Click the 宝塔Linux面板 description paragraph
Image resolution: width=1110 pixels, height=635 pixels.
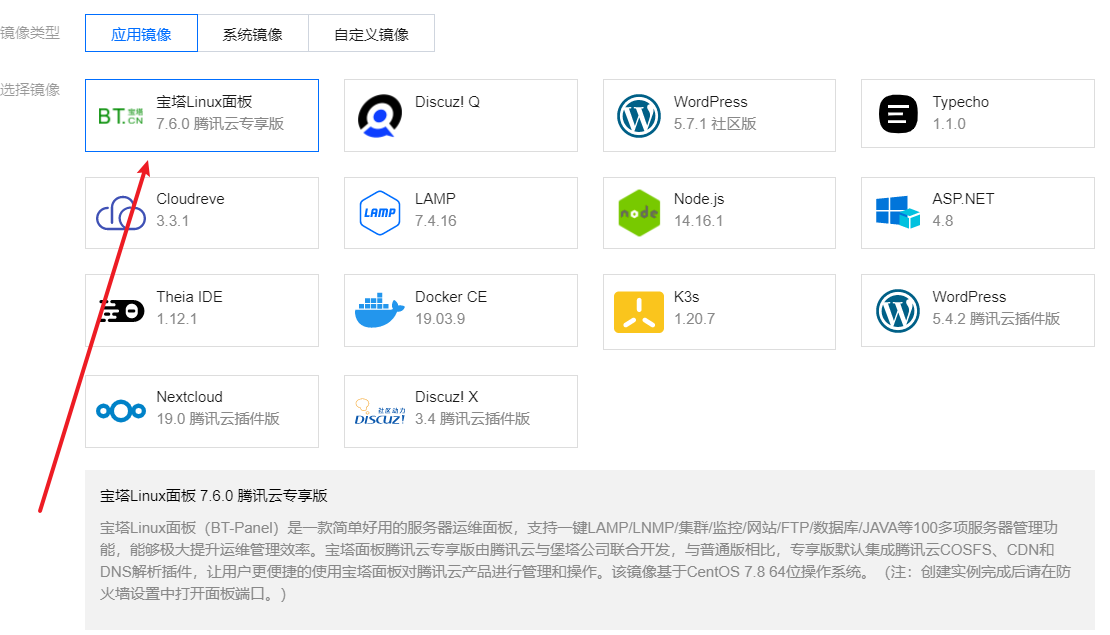tap(585, 560)
